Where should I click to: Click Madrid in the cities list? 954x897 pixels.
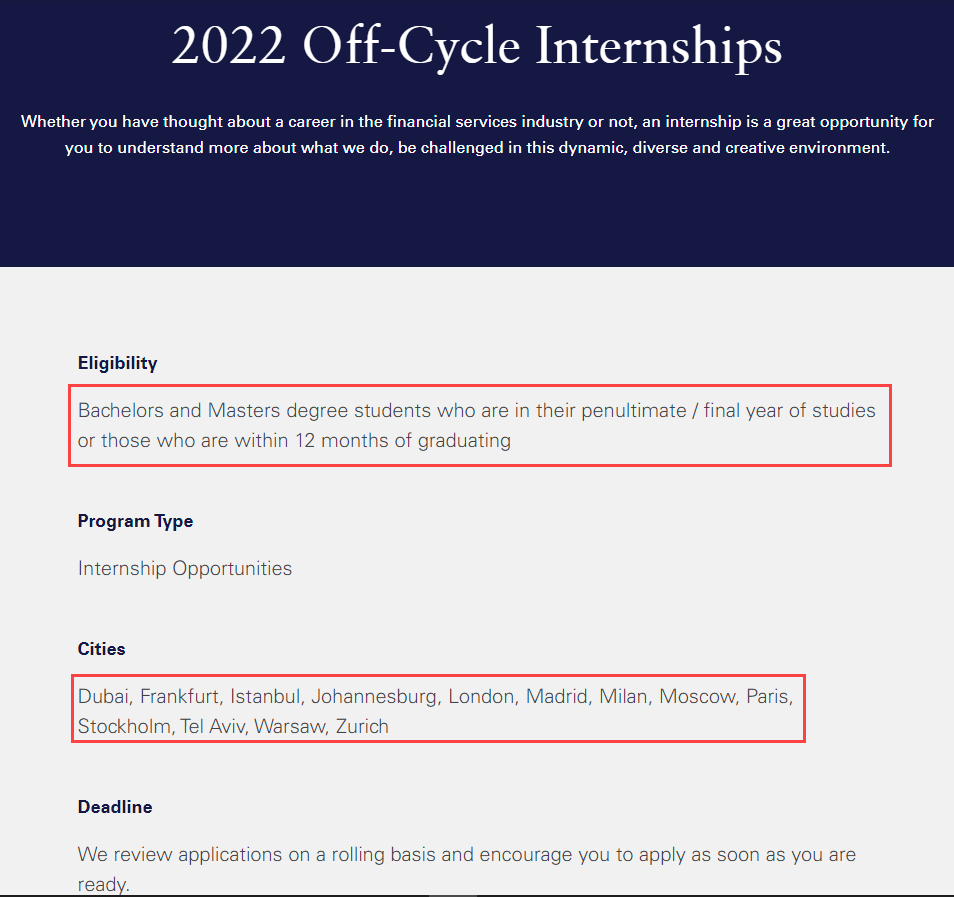pyautogui.click(x=556, y=696)
